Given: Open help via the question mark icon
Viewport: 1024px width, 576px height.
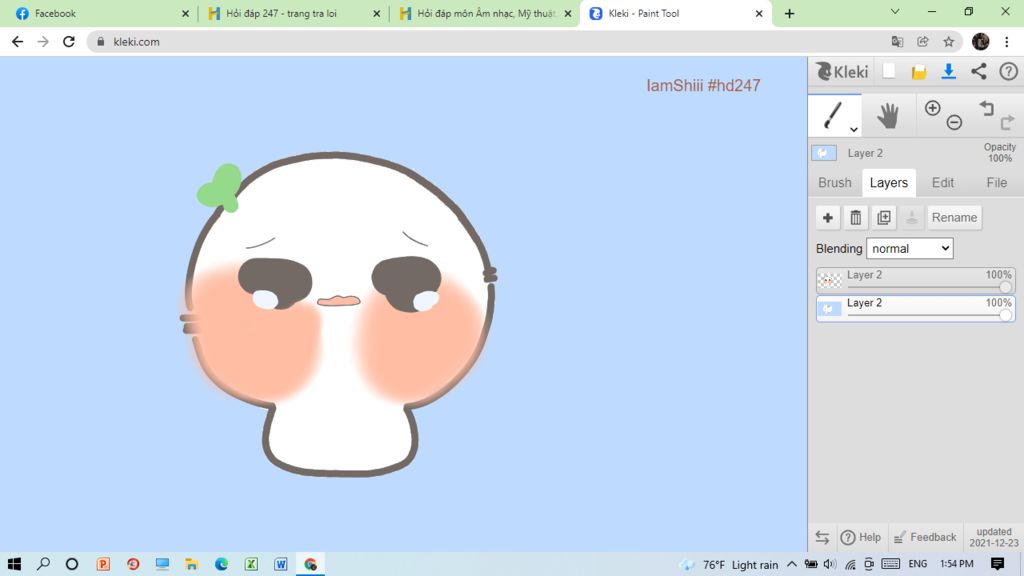Looking at the screenshot, I should pos(1008,71).
